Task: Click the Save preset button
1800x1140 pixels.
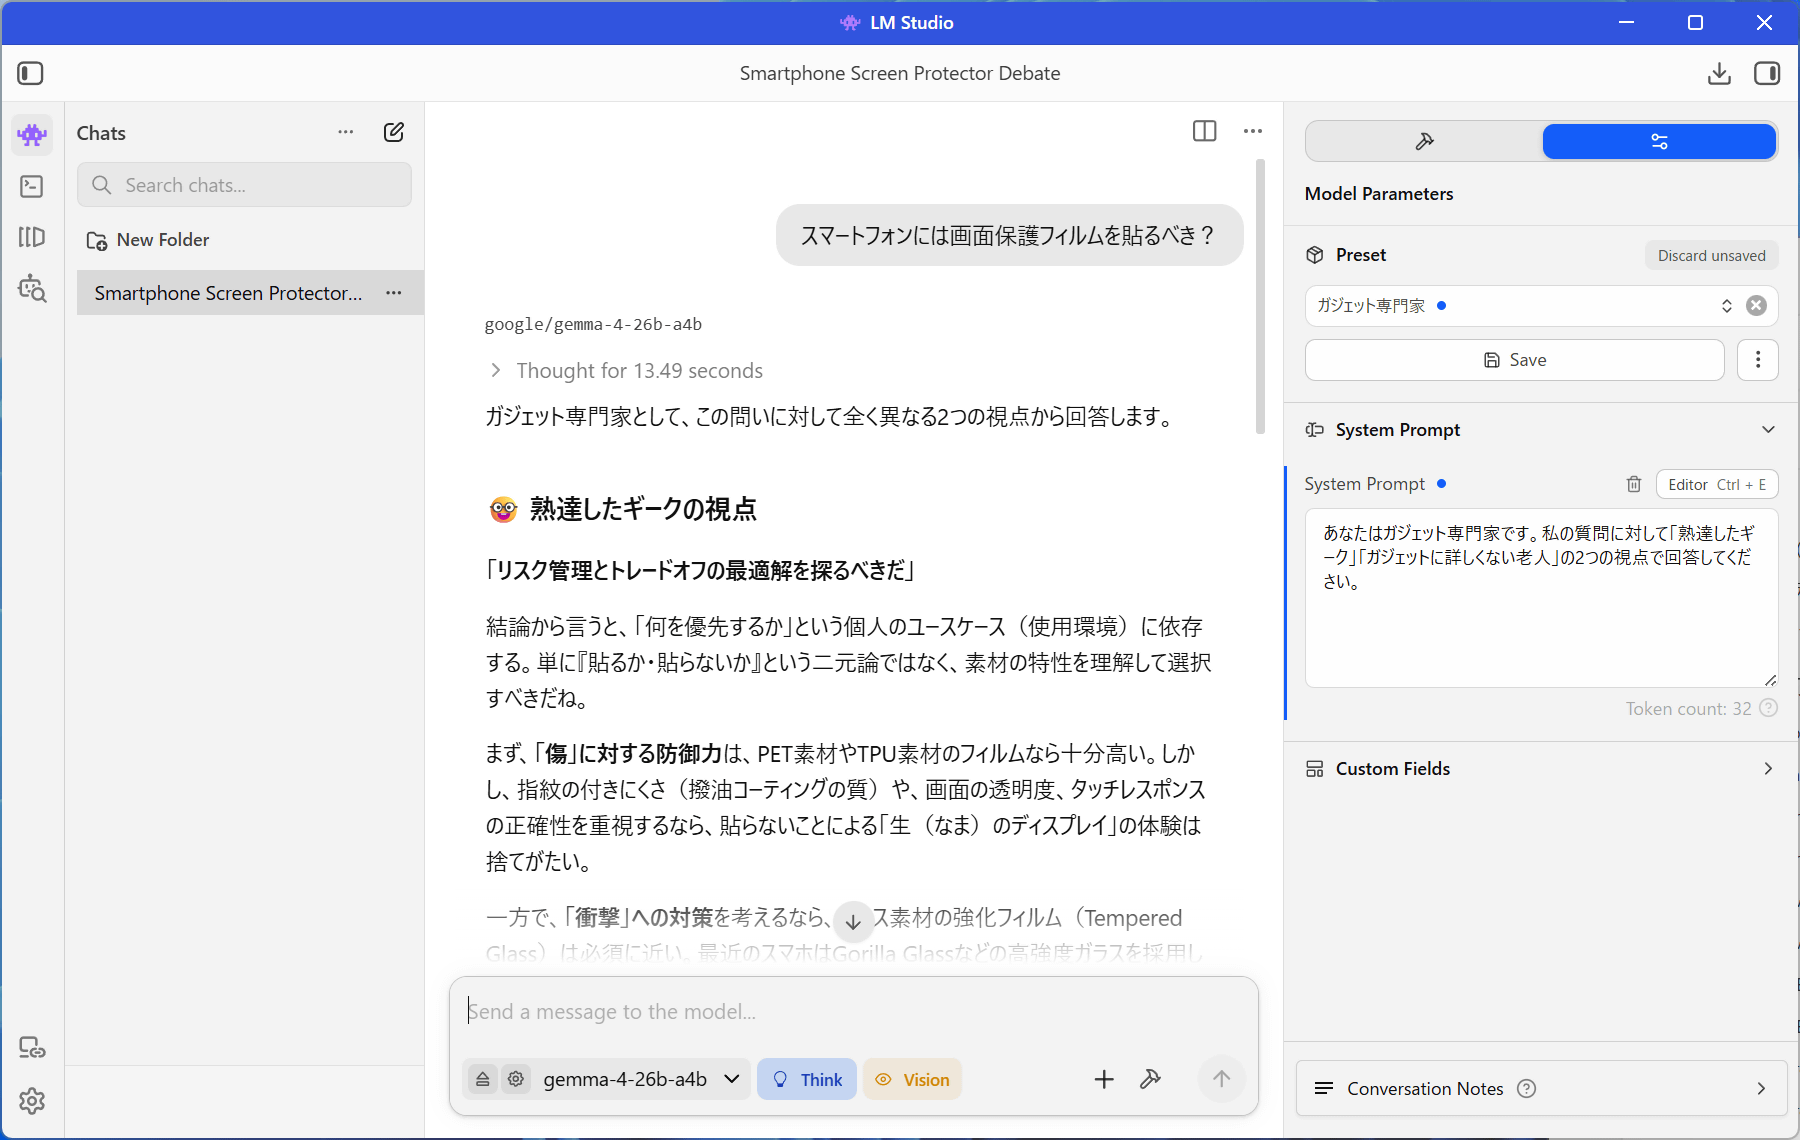Action: point(1514,360)
